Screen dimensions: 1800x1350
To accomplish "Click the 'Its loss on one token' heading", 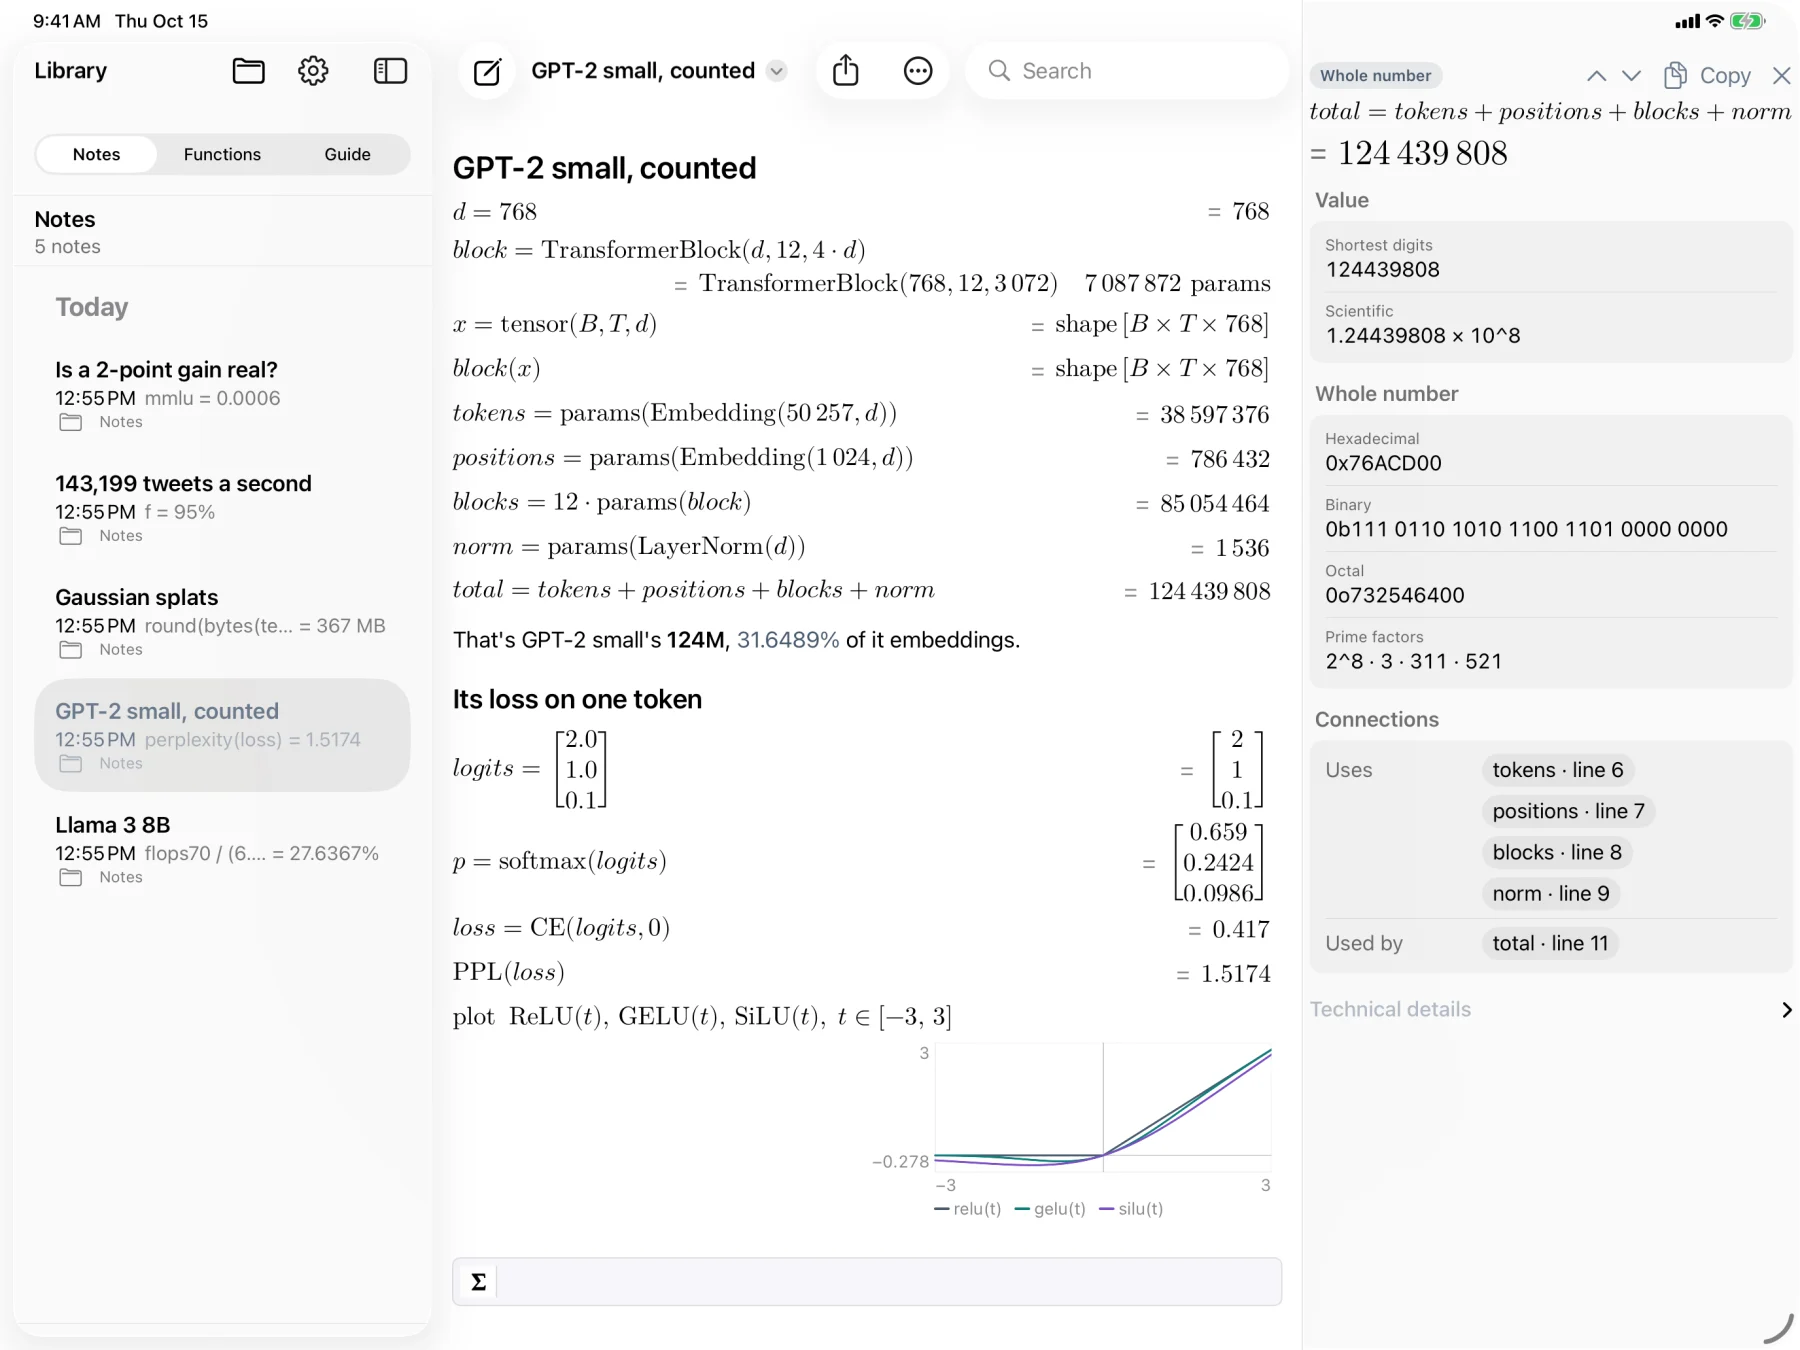I will click(x=577, y=699).
